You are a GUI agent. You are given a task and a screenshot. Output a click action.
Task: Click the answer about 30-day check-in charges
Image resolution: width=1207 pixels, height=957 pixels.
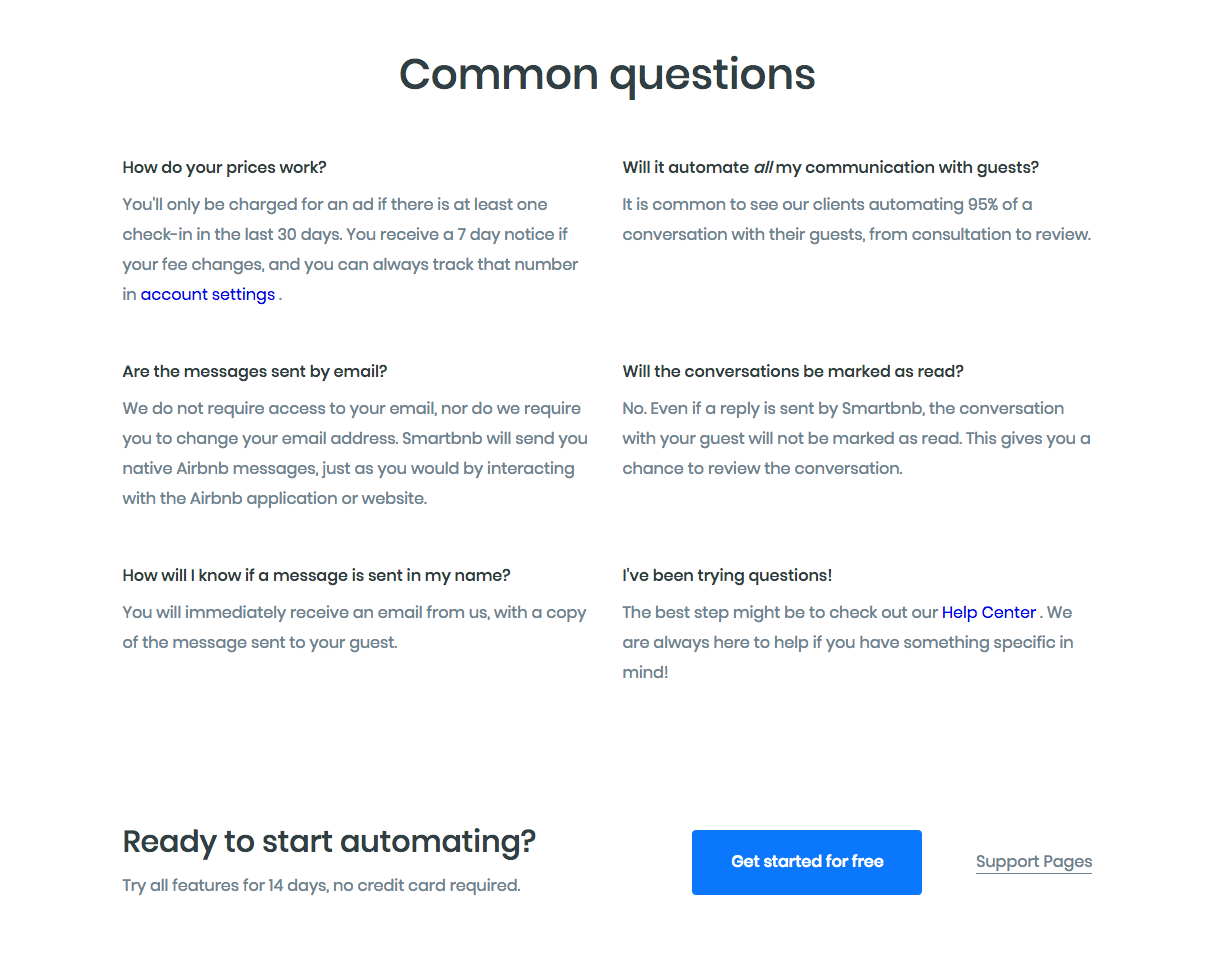tap(350, 234)
